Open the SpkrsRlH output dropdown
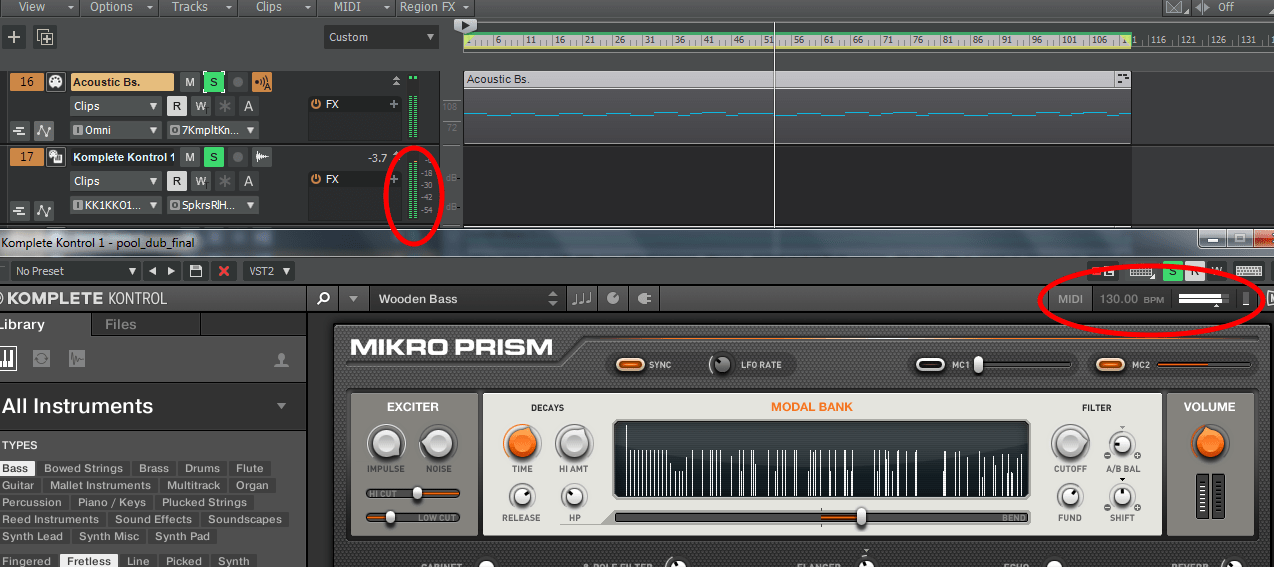The height and width of the screenshot is (567, 1274). (x=212, y=205)
